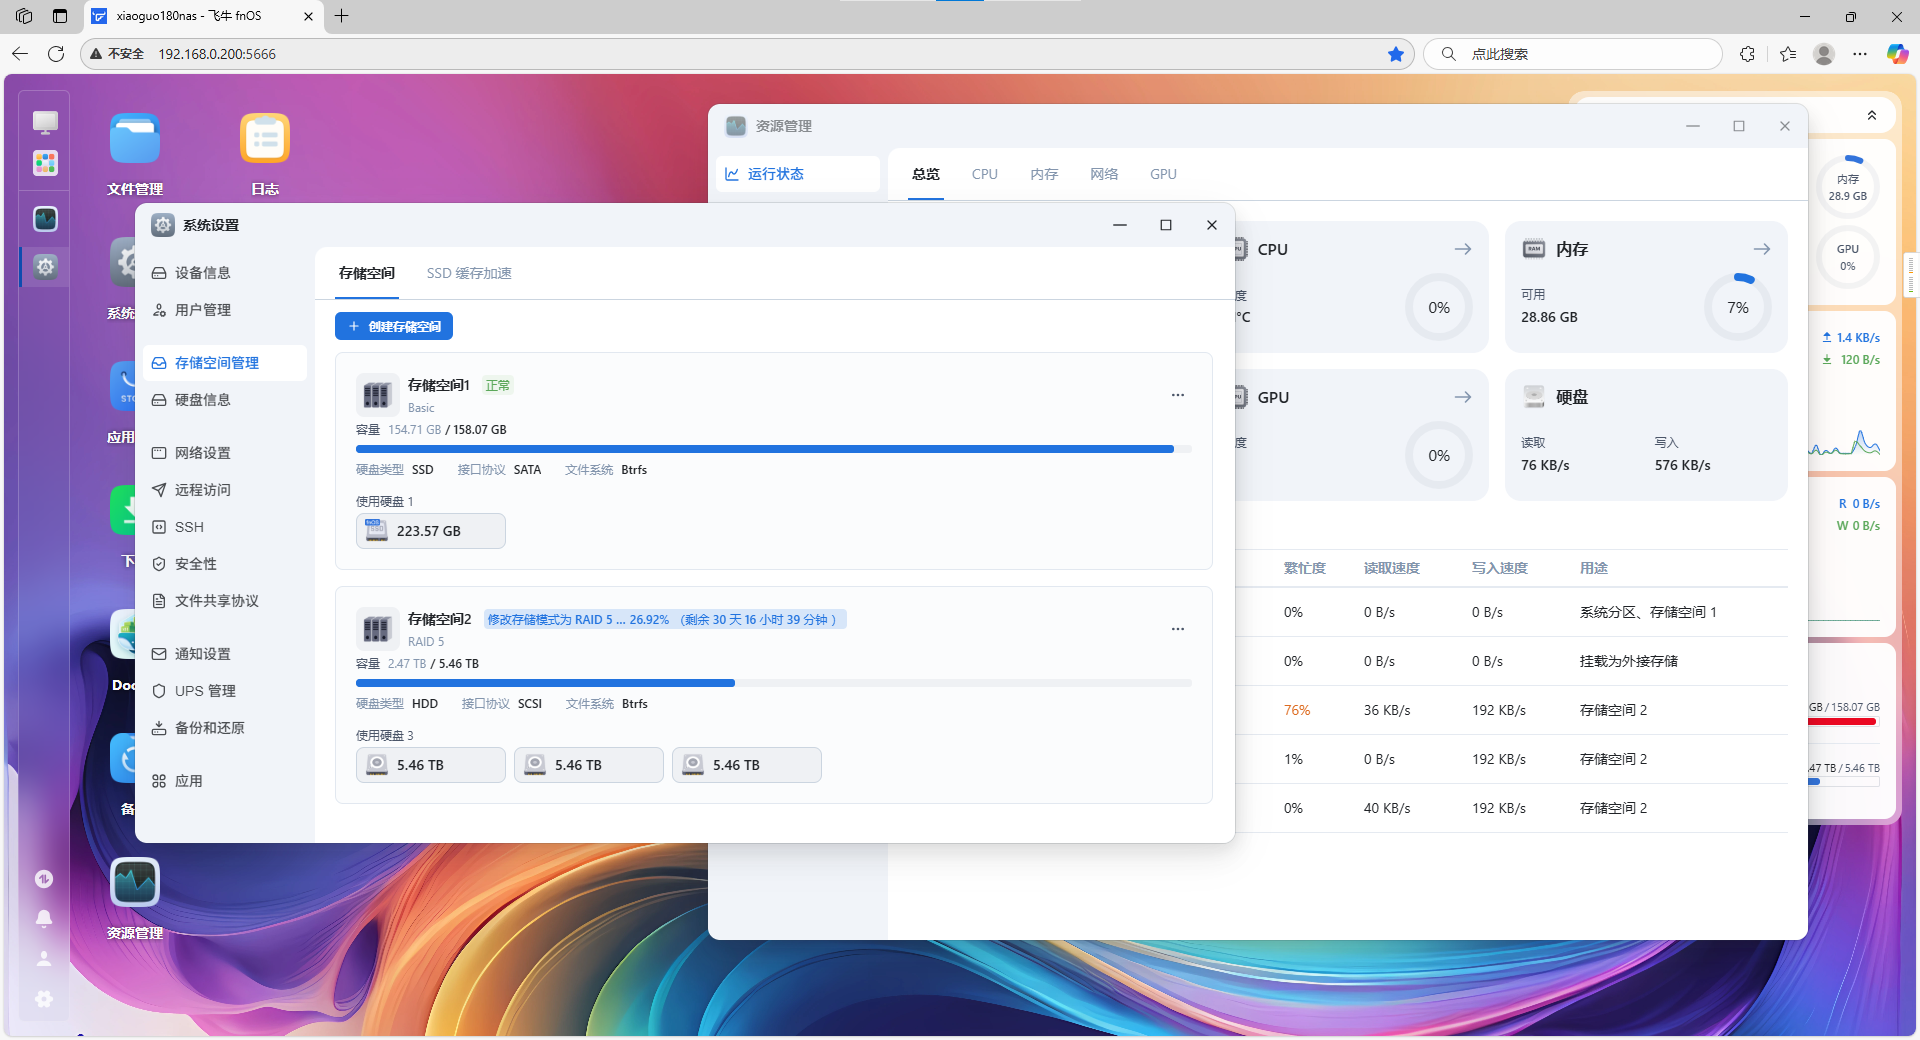The height and width of the screenshot is (1040, 1920).
Task: Collapse the right widget panel chevron
Action: [x=1871, y=116]
